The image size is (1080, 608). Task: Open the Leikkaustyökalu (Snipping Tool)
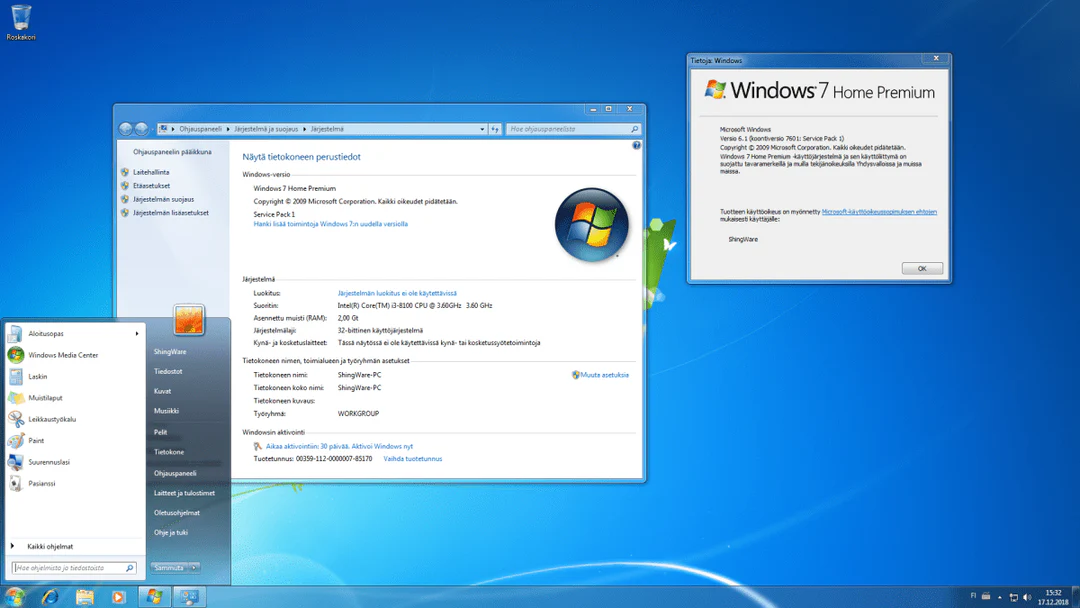pyautogui.click(x=52, y=420)
